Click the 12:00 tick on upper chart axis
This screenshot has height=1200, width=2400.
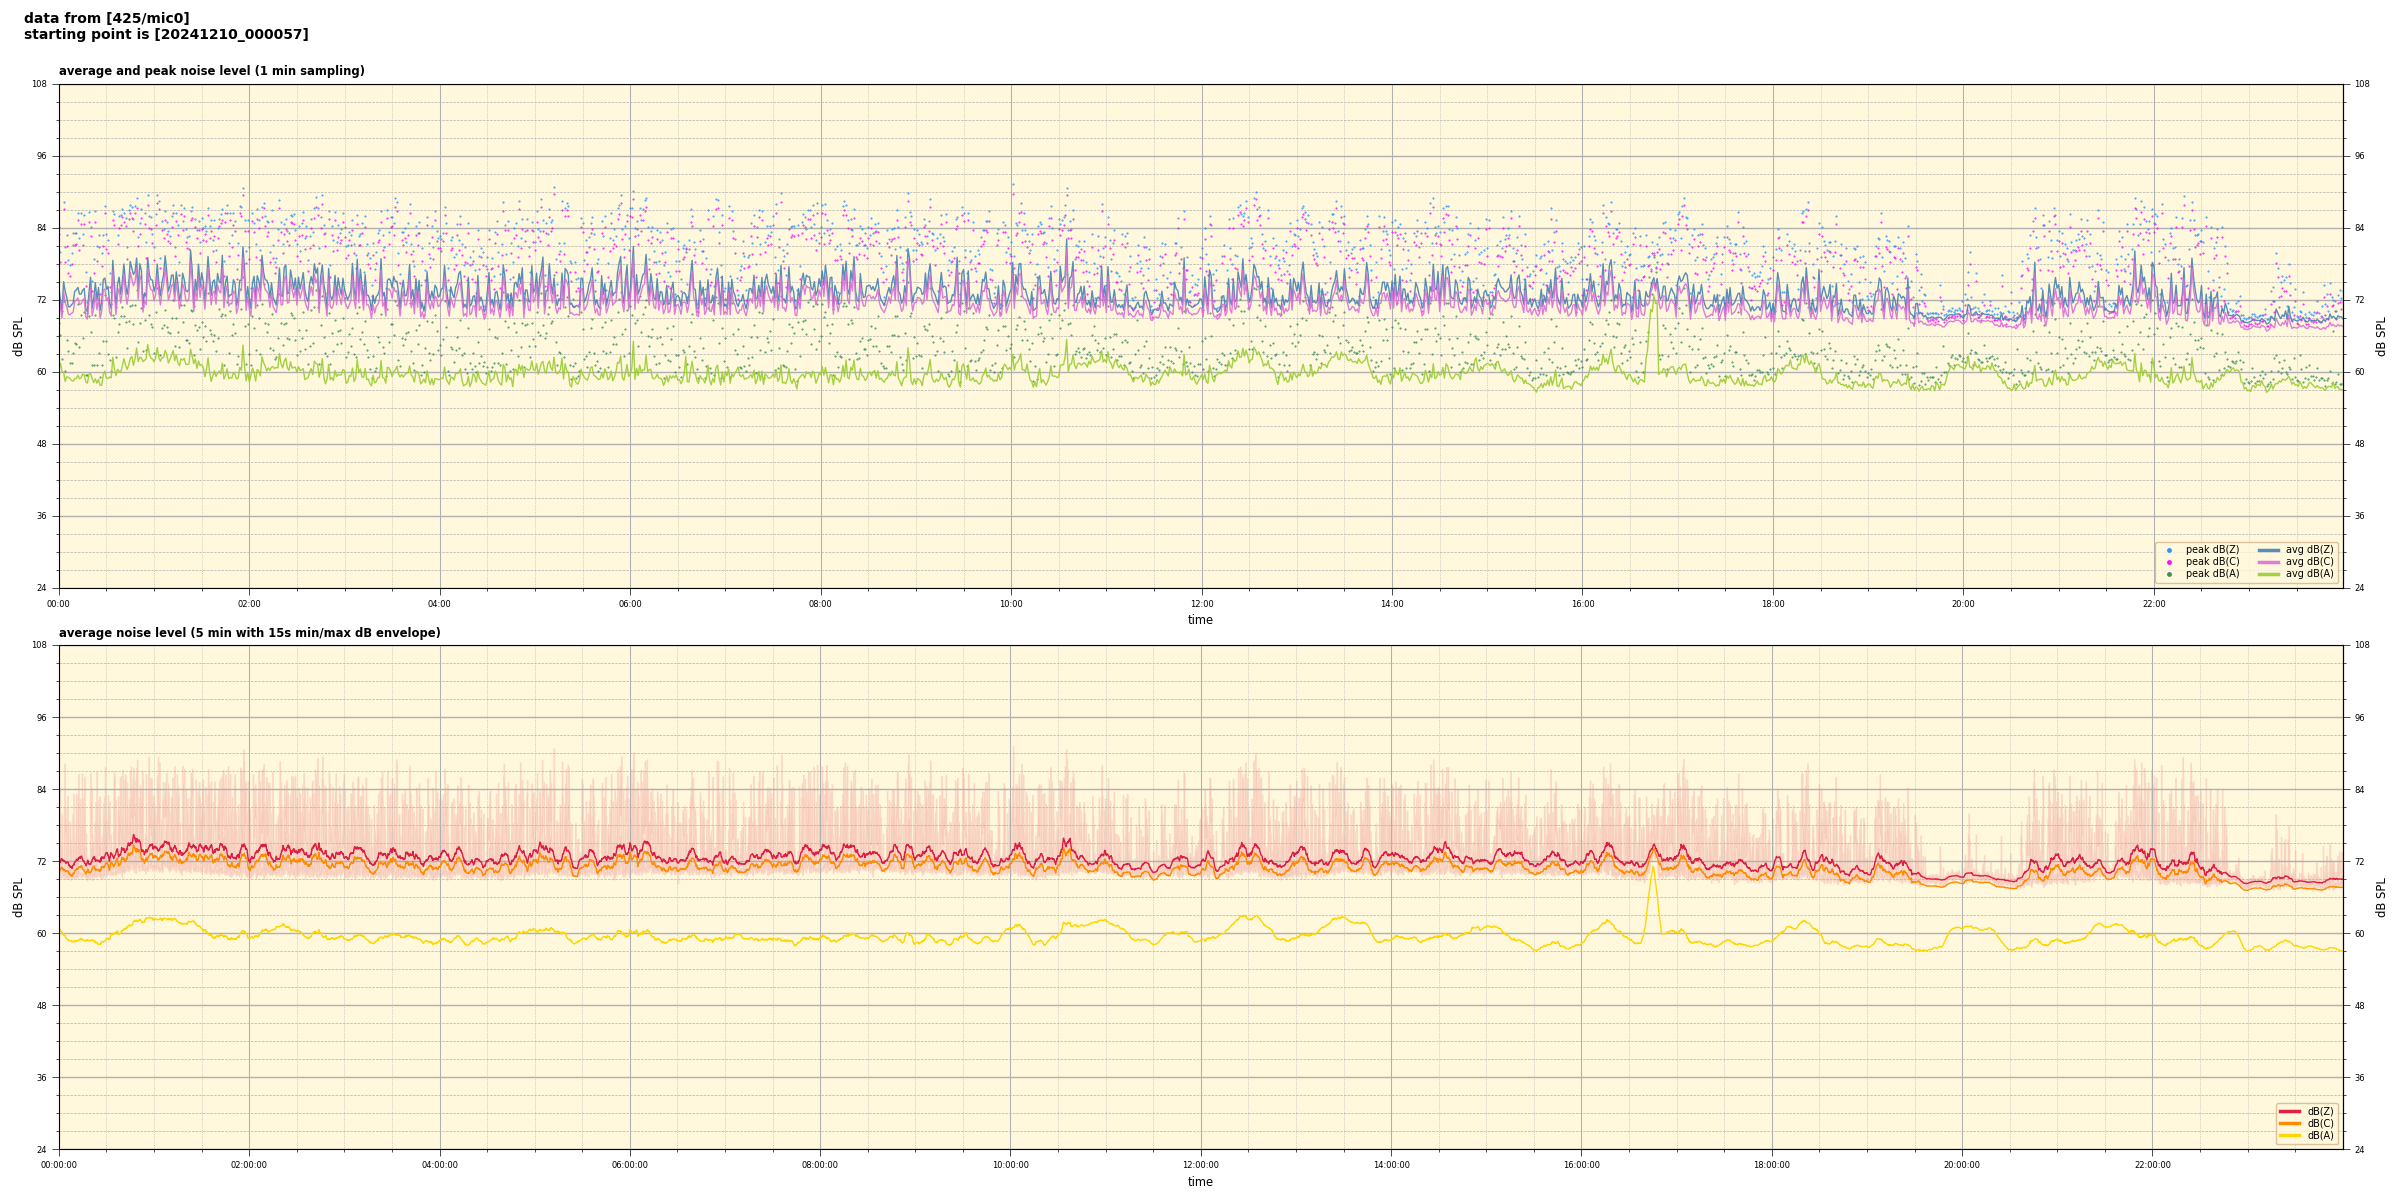click(x=1201, y=604)
